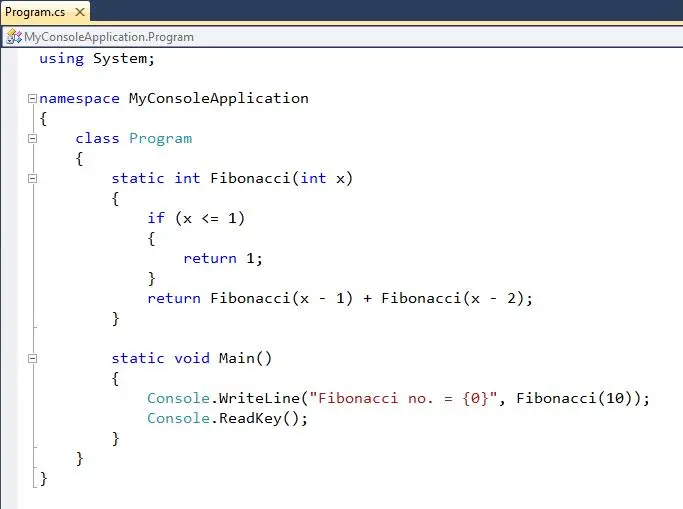Viewport: 683px width, 509px height.
Task: Click 'ReadKey();' call
Action: (x=263, y=418)
